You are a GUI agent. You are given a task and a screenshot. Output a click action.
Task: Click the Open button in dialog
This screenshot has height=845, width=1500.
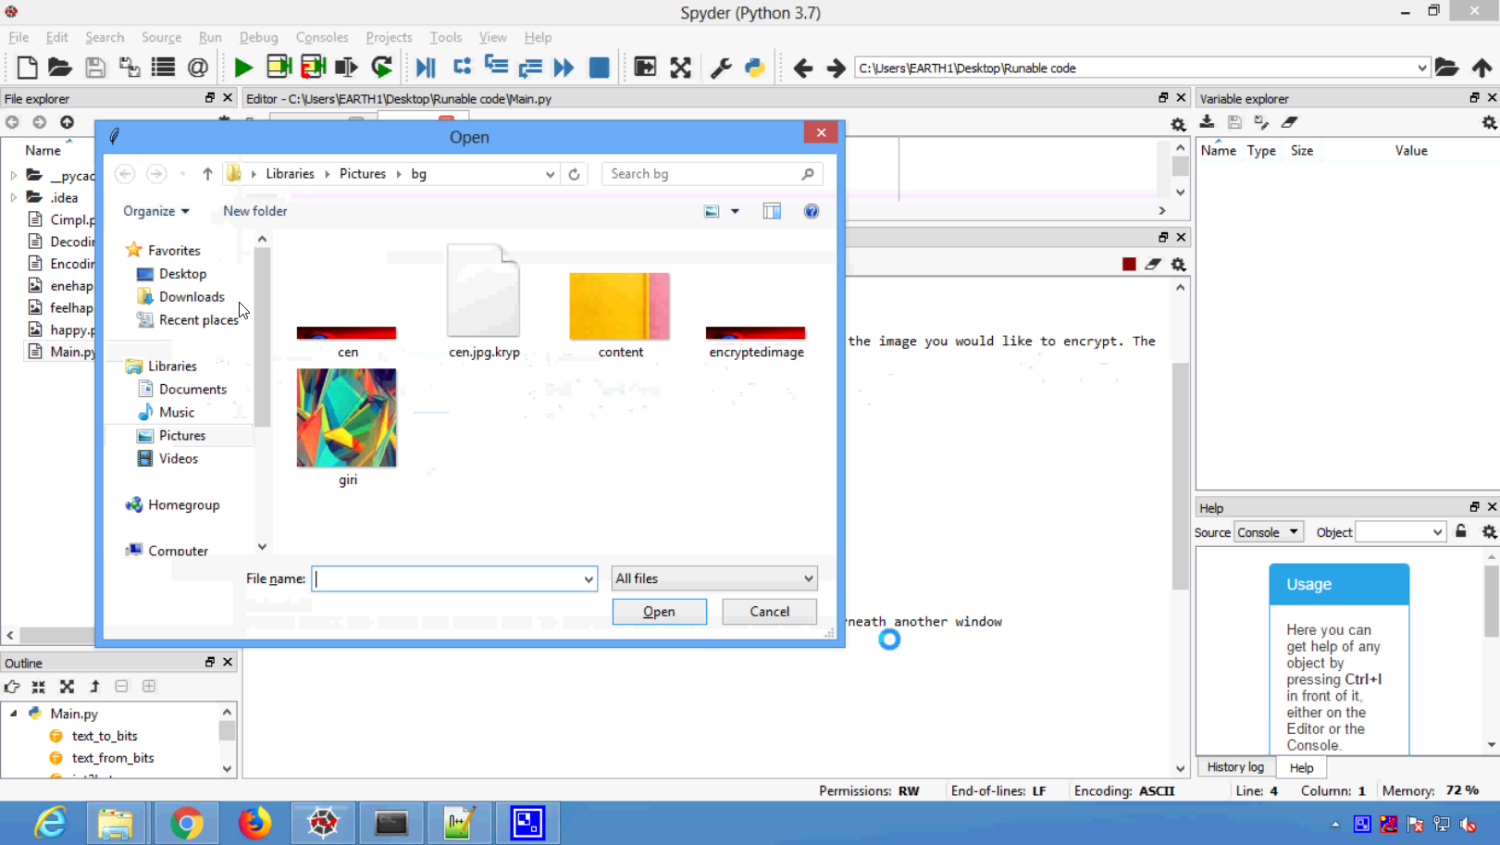(659, 611)
